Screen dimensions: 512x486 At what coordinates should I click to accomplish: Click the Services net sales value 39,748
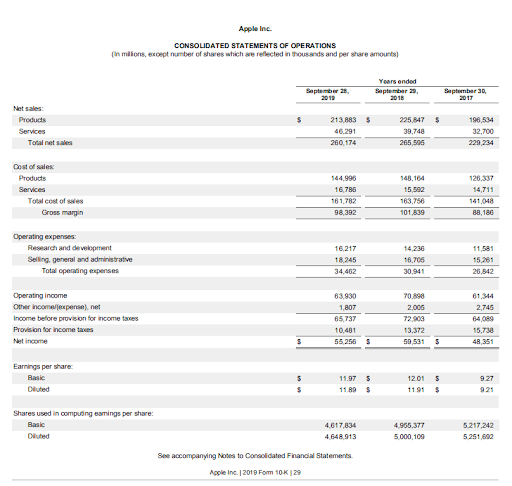click(414, 131)
